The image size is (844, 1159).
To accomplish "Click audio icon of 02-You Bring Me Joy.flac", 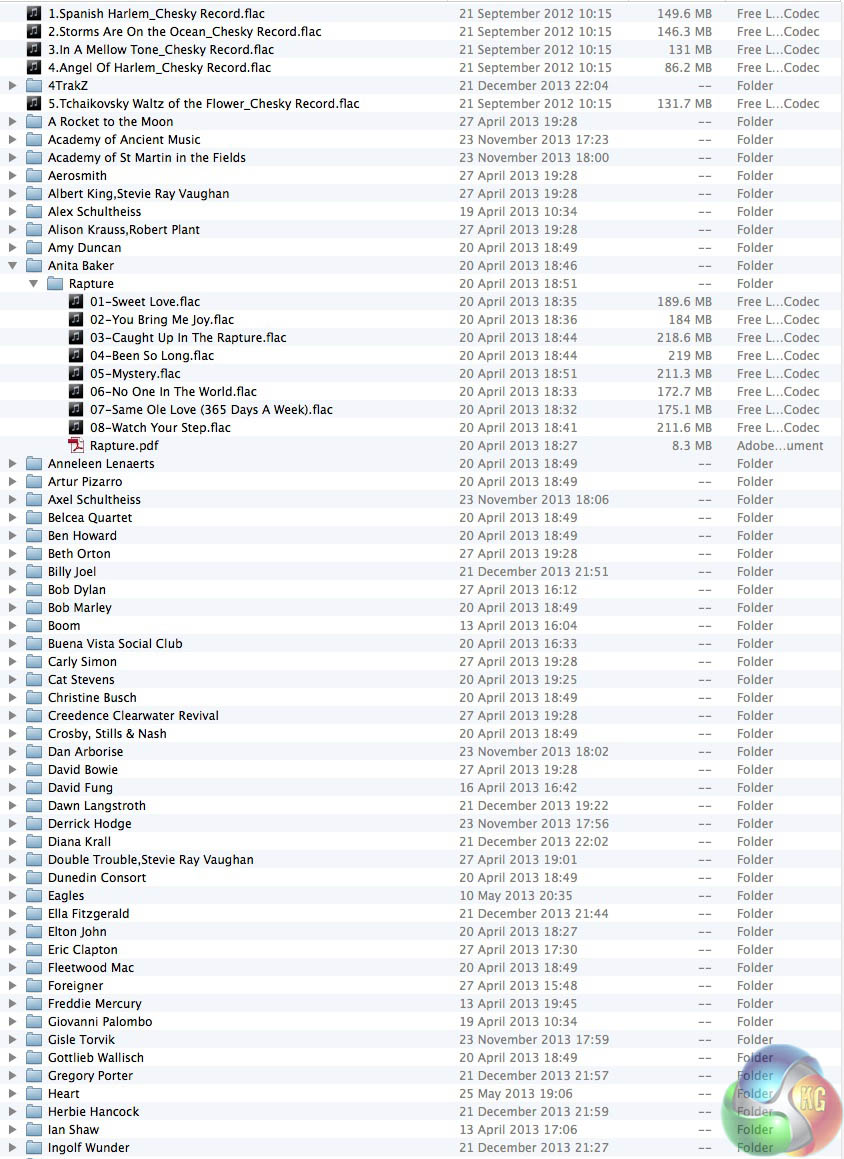I will [76, 319].
